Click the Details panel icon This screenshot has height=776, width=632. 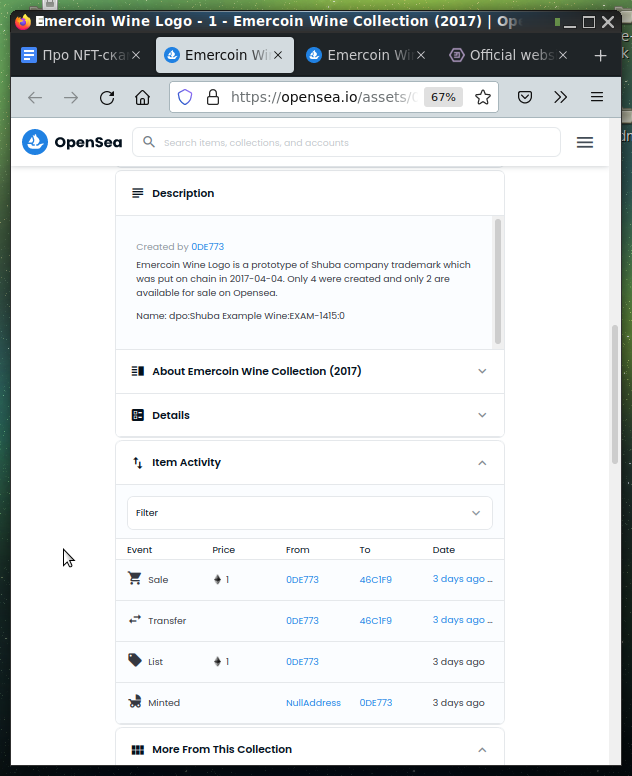coord(138,415)
